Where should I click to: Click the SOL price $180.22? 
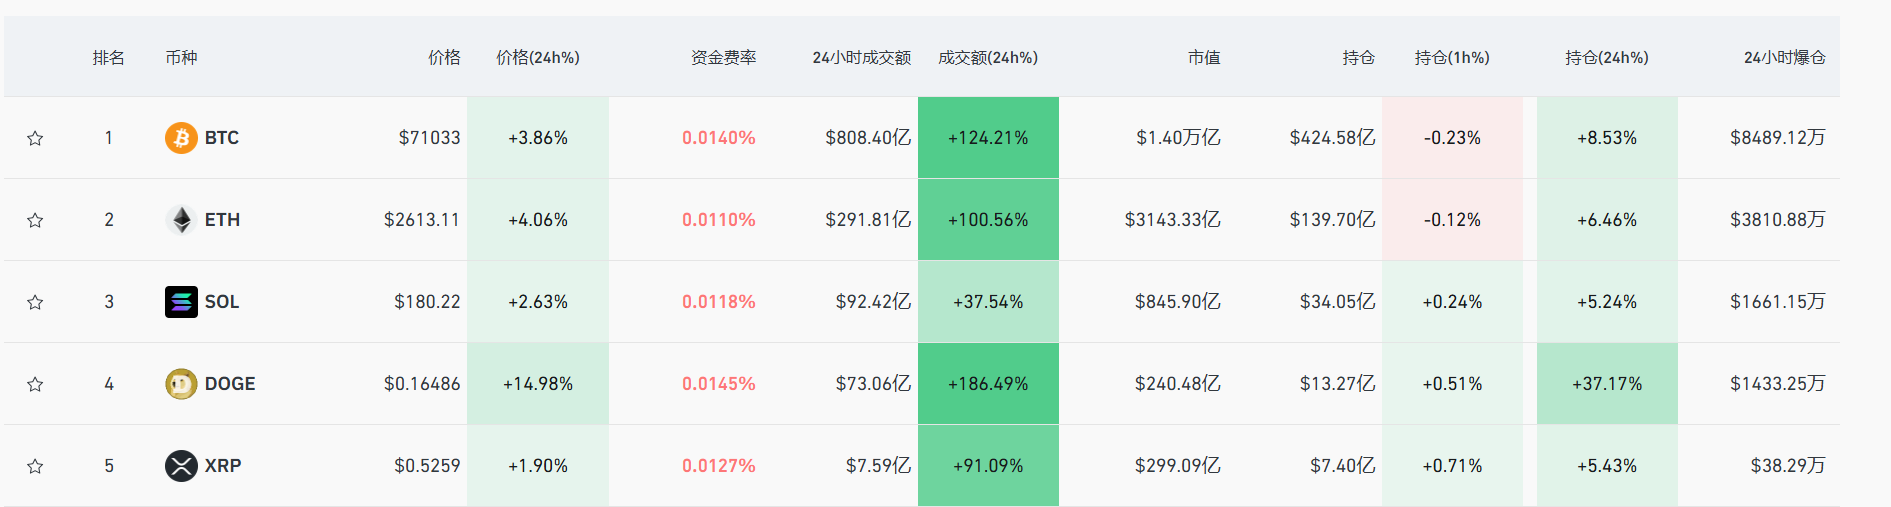(427, 302)
